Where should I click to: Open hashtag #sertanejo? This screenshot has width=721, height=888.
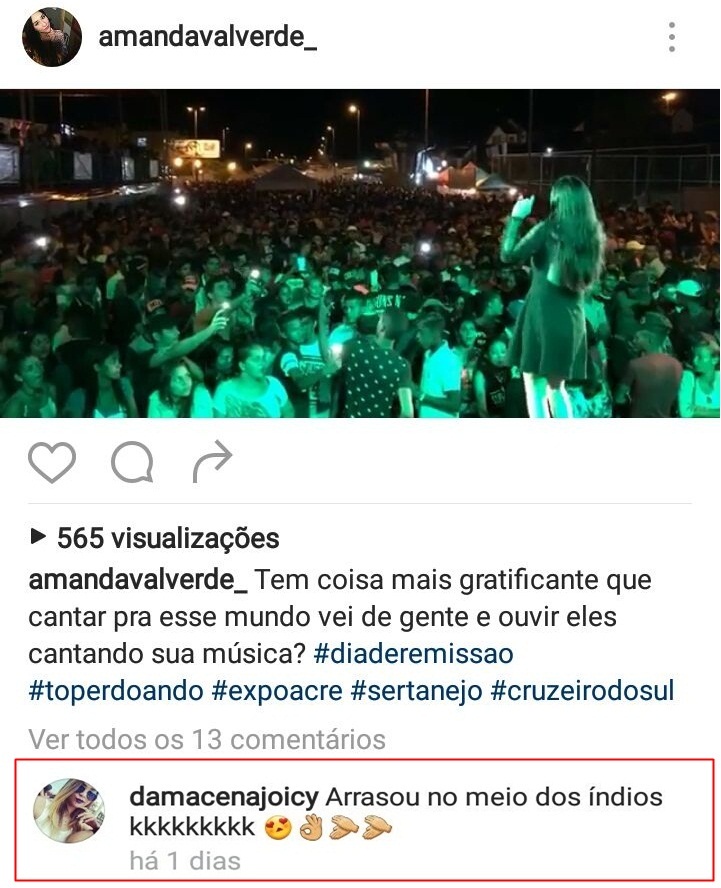417,691
